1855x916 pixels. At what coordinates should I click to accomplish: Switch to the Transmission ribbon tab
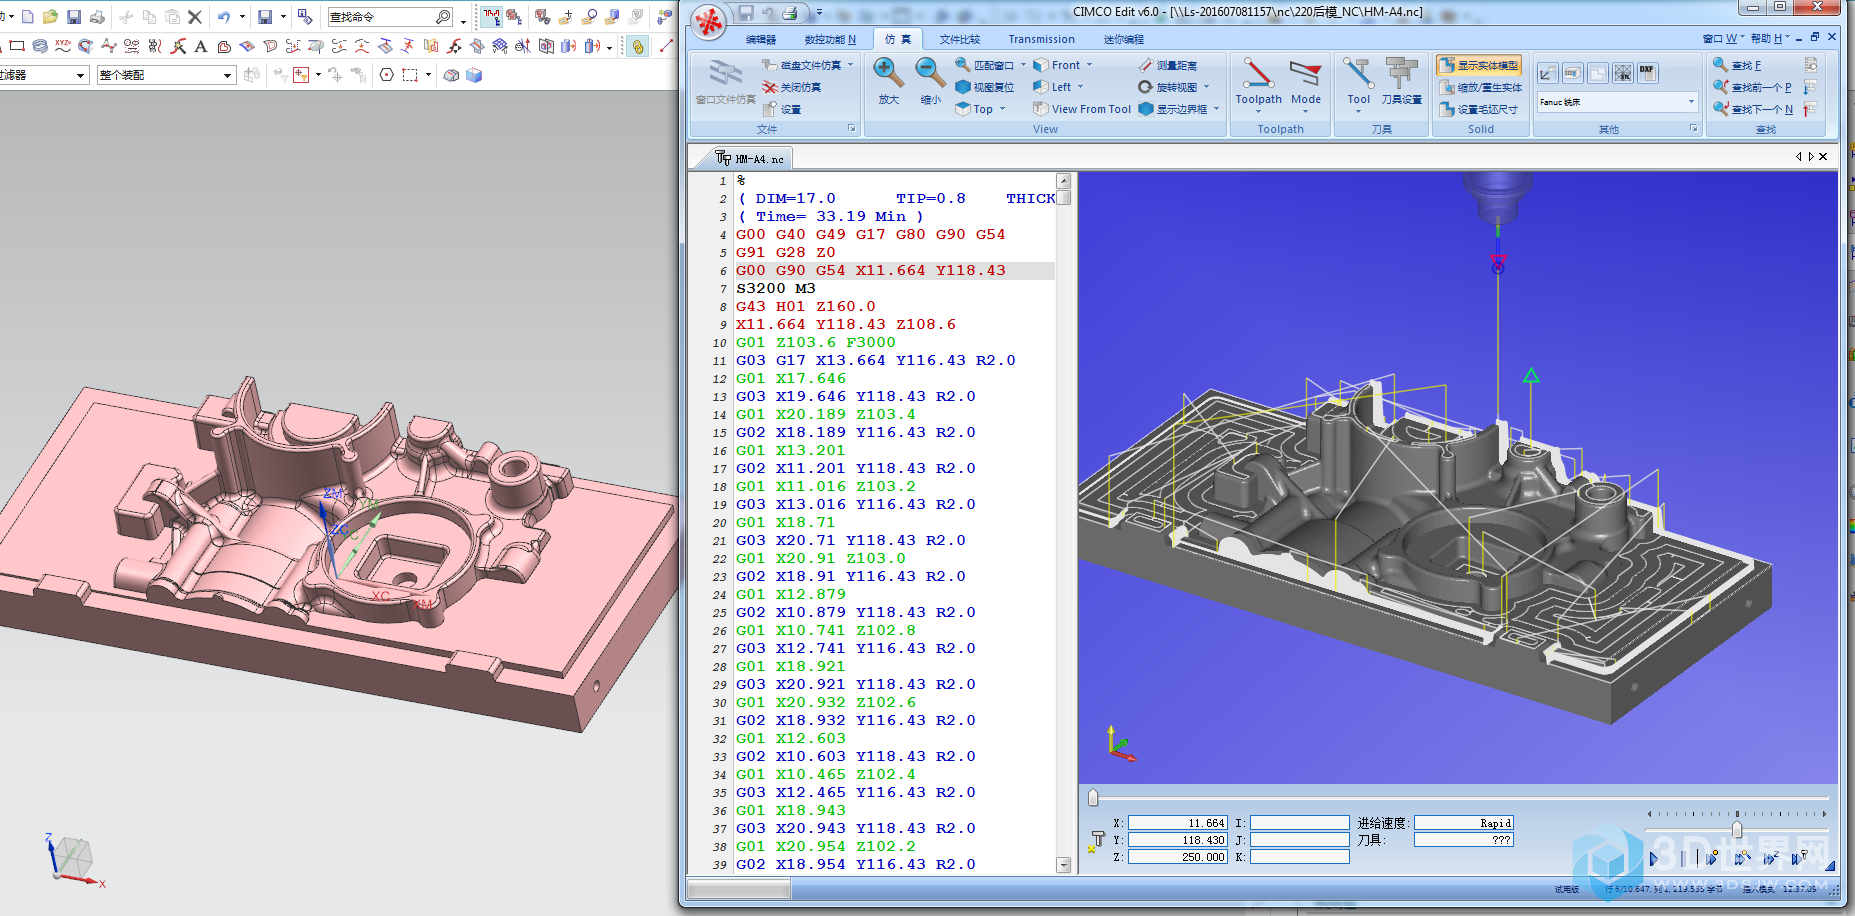tap(1041, 40)
